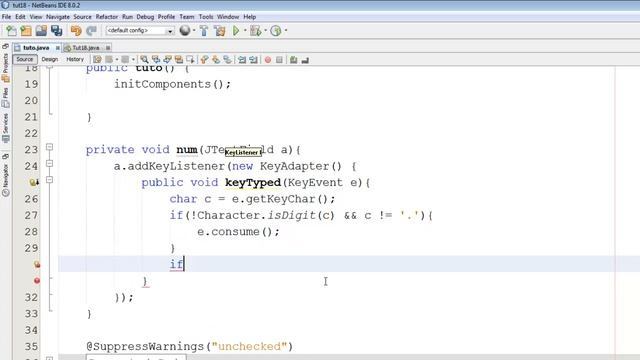
Task: Click the Stop Macro Recording icon
Action: pos(279,60)
